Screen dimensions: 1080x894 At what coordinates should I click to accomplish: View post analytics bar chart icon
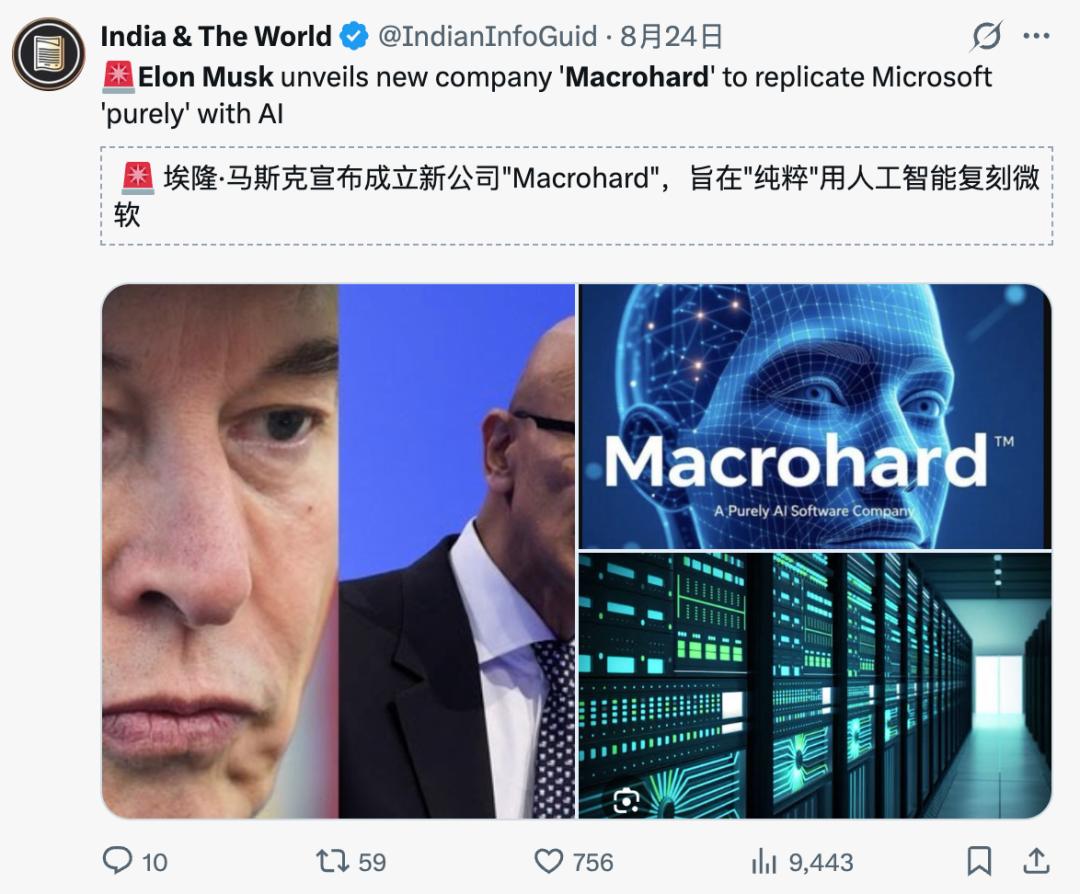pyautogui.click(x=764, y=862)
